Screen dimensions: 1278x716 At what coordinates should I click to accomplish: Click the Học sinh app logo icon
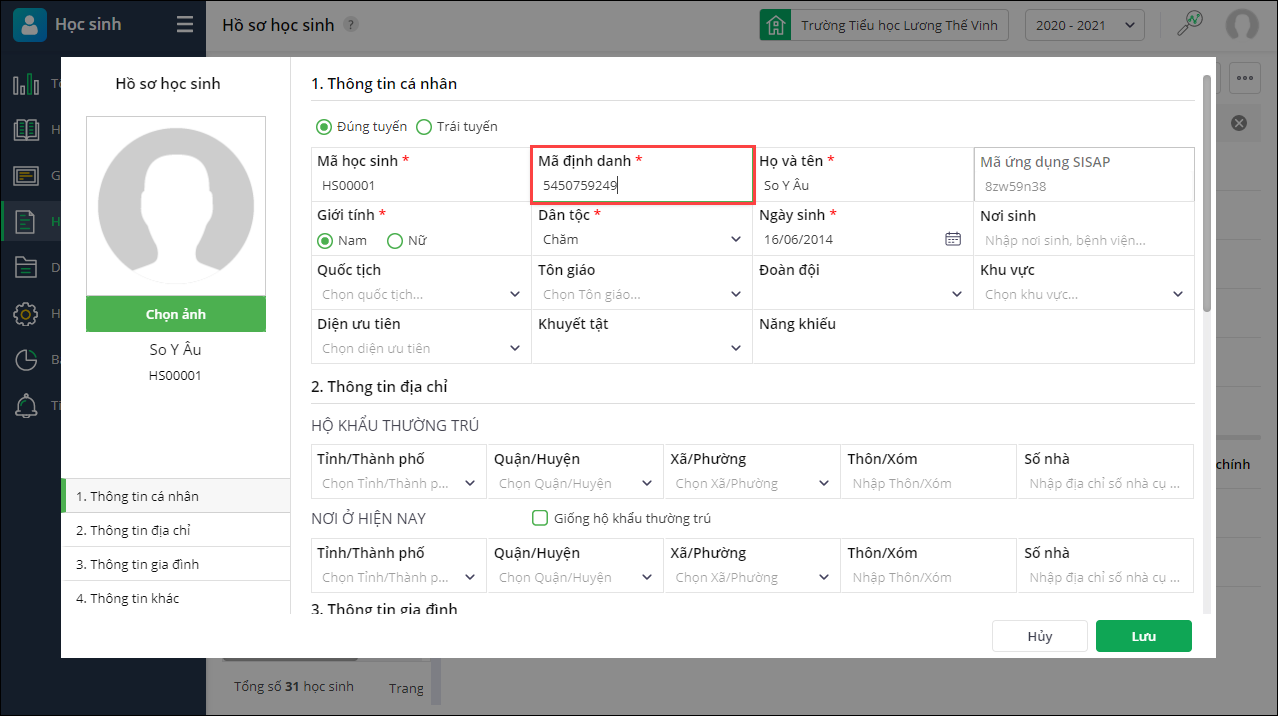(30, 25)
